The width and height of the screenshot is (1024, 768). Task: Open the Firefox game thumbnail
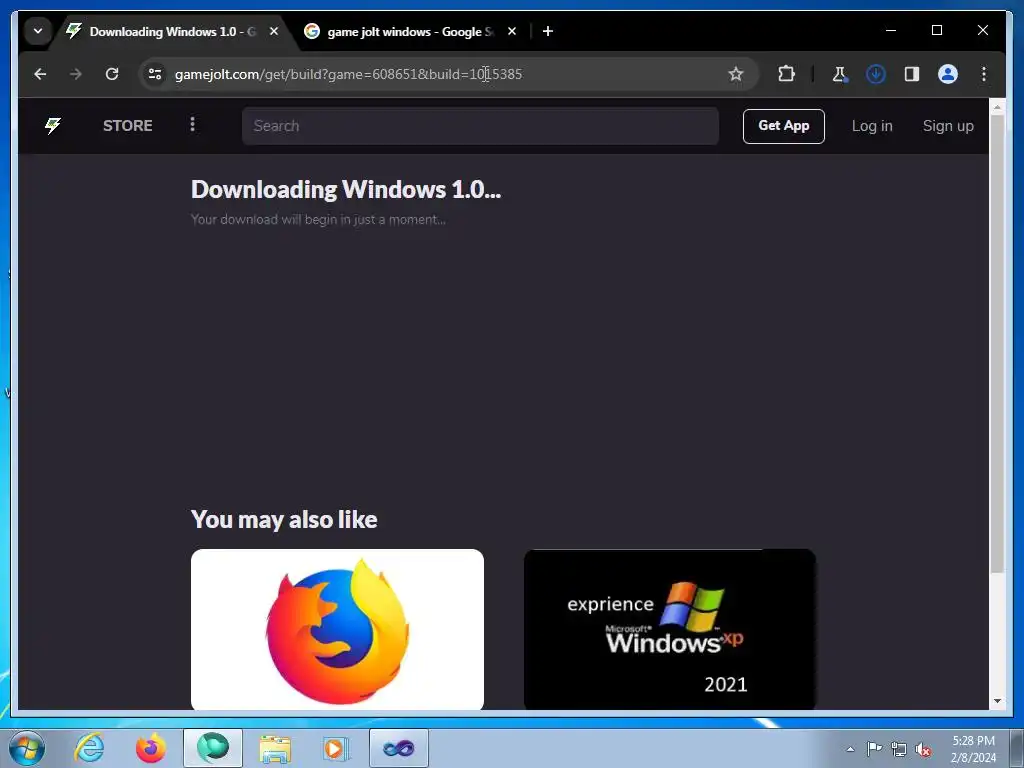pos(337,629)
